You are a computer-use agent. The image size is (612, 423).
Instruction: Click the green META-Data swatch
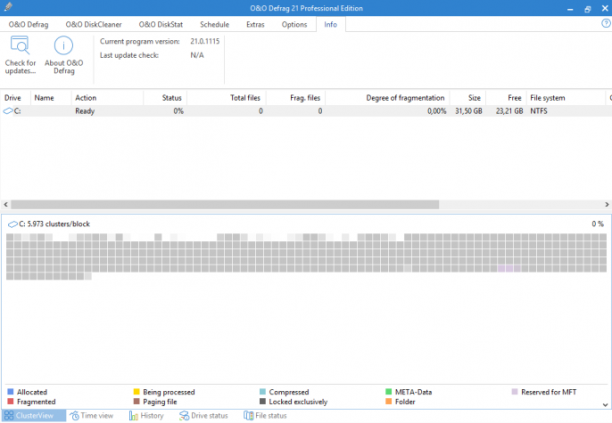(x=389, y=391)
